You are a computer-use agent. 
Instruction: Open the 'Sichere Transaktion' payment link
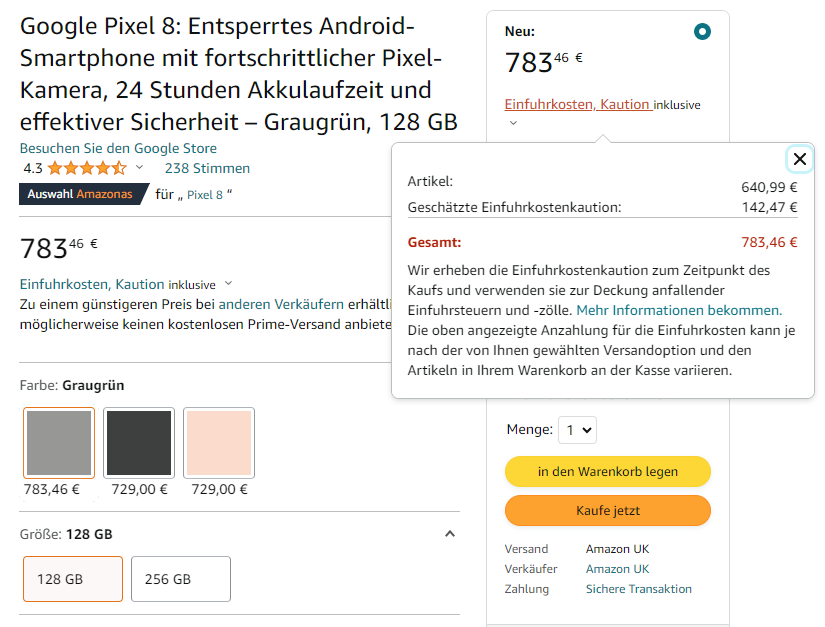tap(638, 589)
